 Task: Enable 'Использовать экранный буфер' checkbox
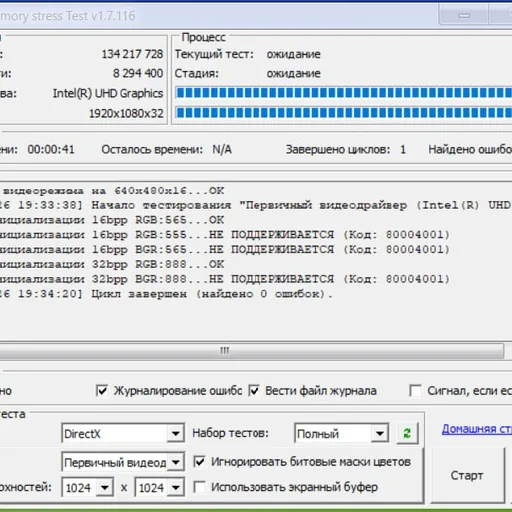coord(199,487)
